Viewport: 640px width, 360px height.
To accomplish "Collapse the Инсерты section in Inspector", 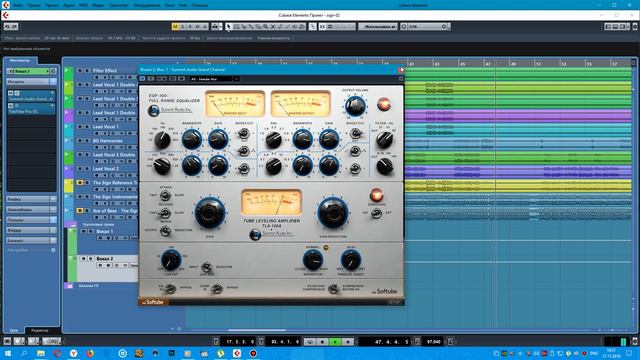I will 31,82.
